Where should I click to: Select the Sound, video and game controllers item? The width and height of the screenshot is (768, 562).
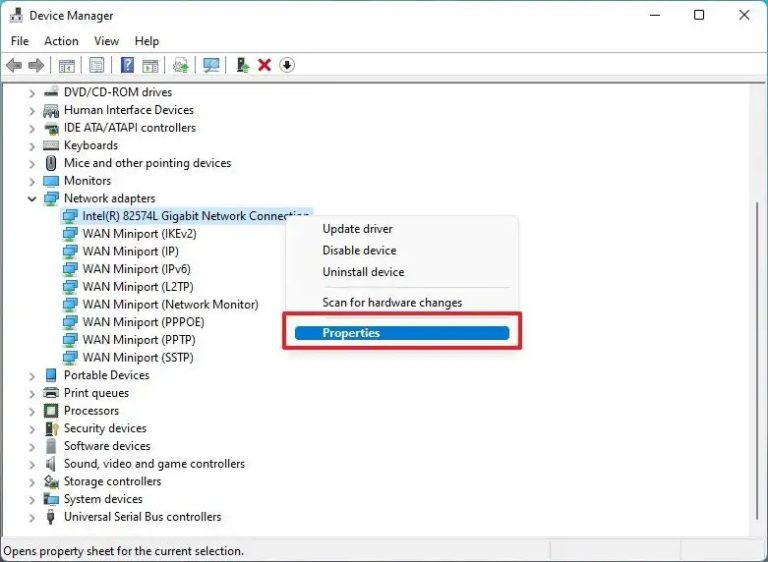click(154, 464)
